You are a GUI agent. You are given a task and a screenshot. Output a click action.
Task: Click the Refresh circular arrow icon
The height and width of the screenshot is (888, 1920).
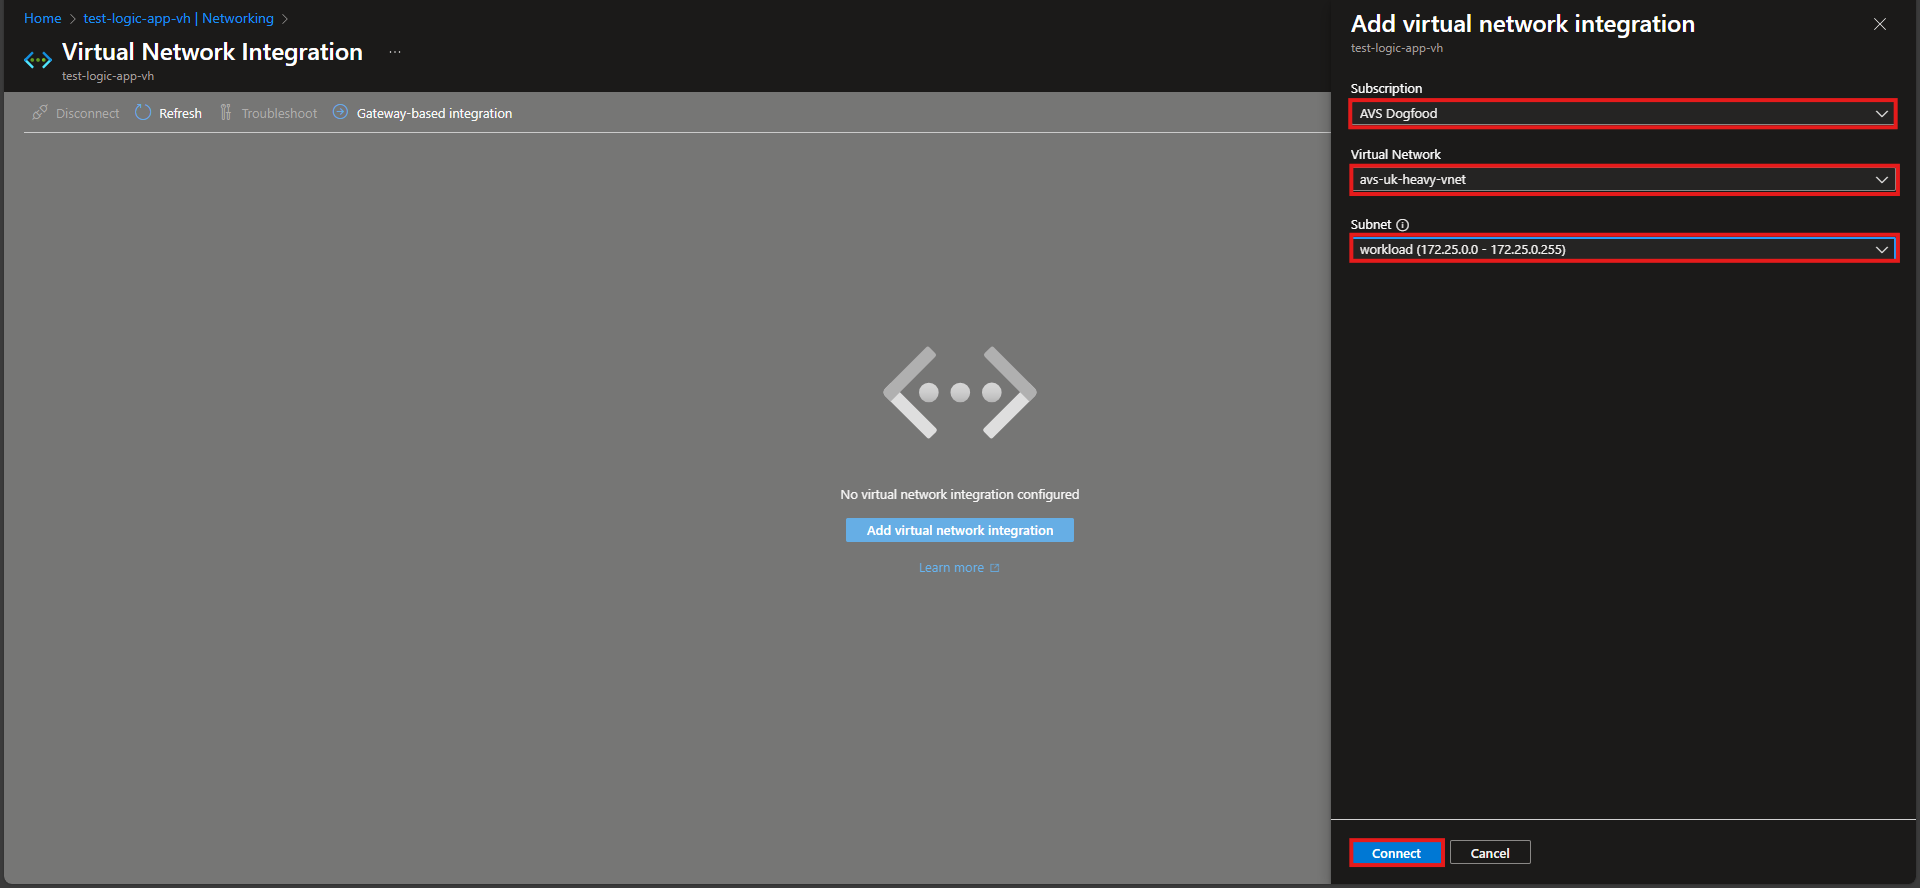143,113
